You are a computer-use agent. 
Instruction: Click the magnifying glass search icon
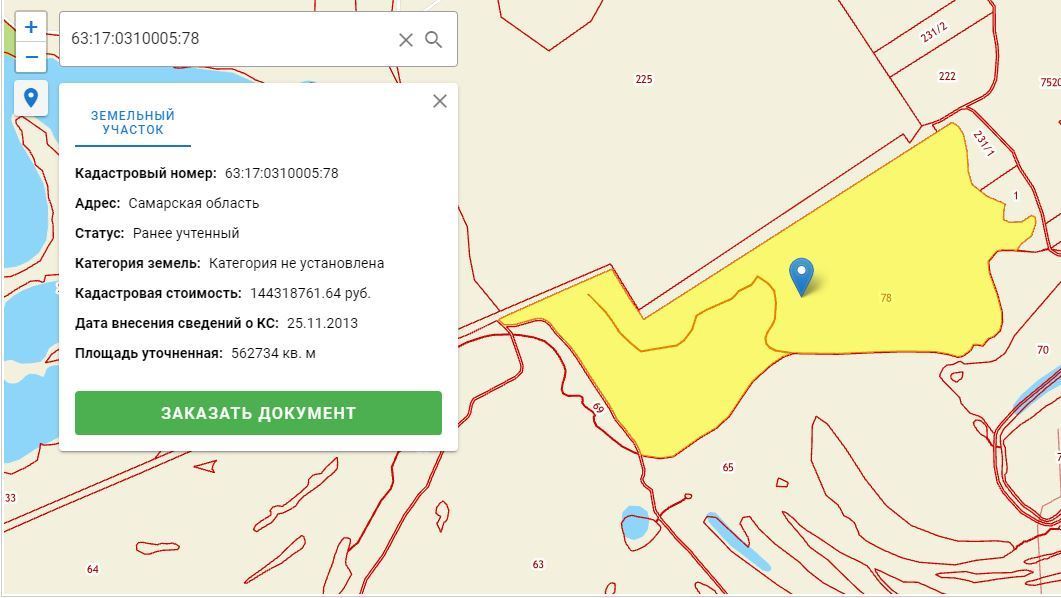(433, 39)
